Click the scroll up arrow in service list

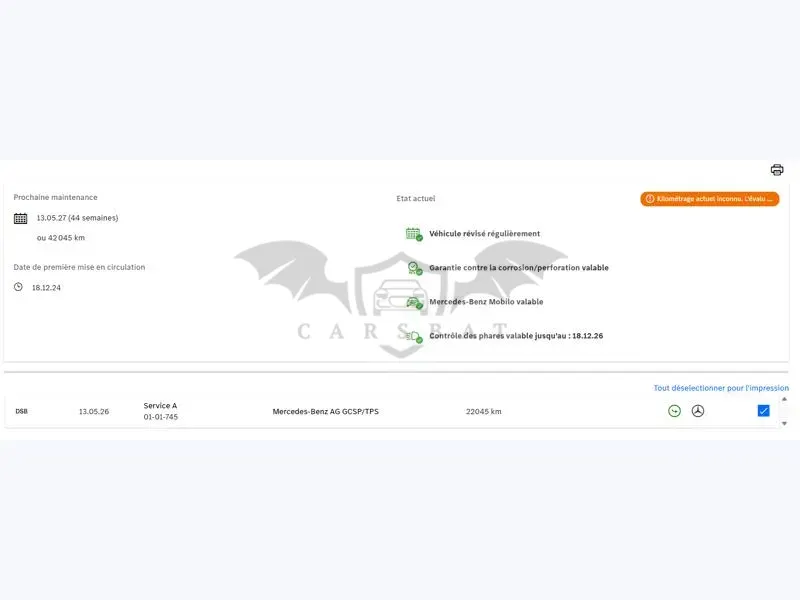pyautogui.click(x=784, y=399)
